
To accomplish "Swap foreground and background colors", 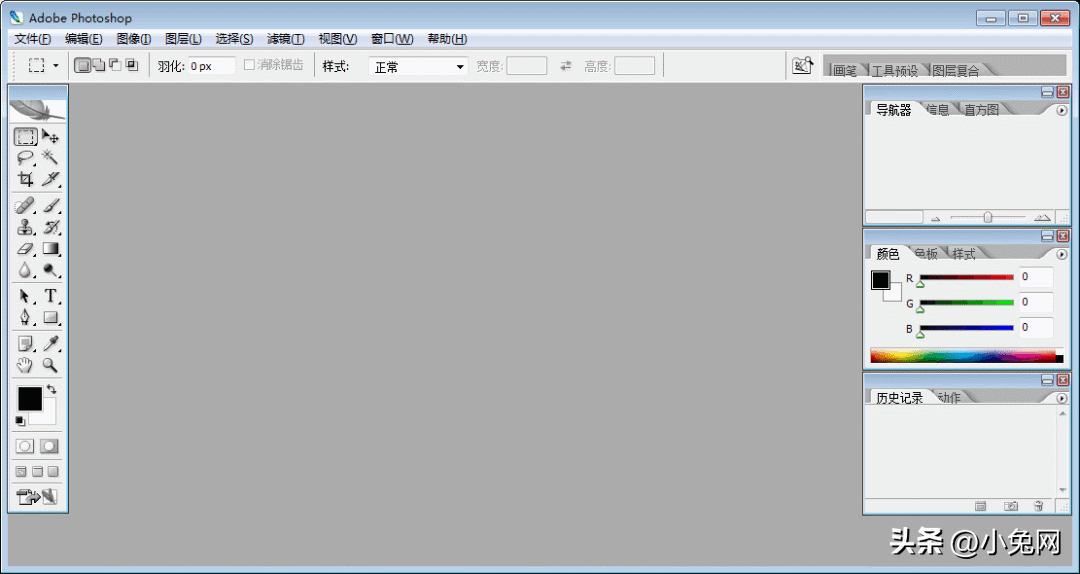I will pos(52,390).
